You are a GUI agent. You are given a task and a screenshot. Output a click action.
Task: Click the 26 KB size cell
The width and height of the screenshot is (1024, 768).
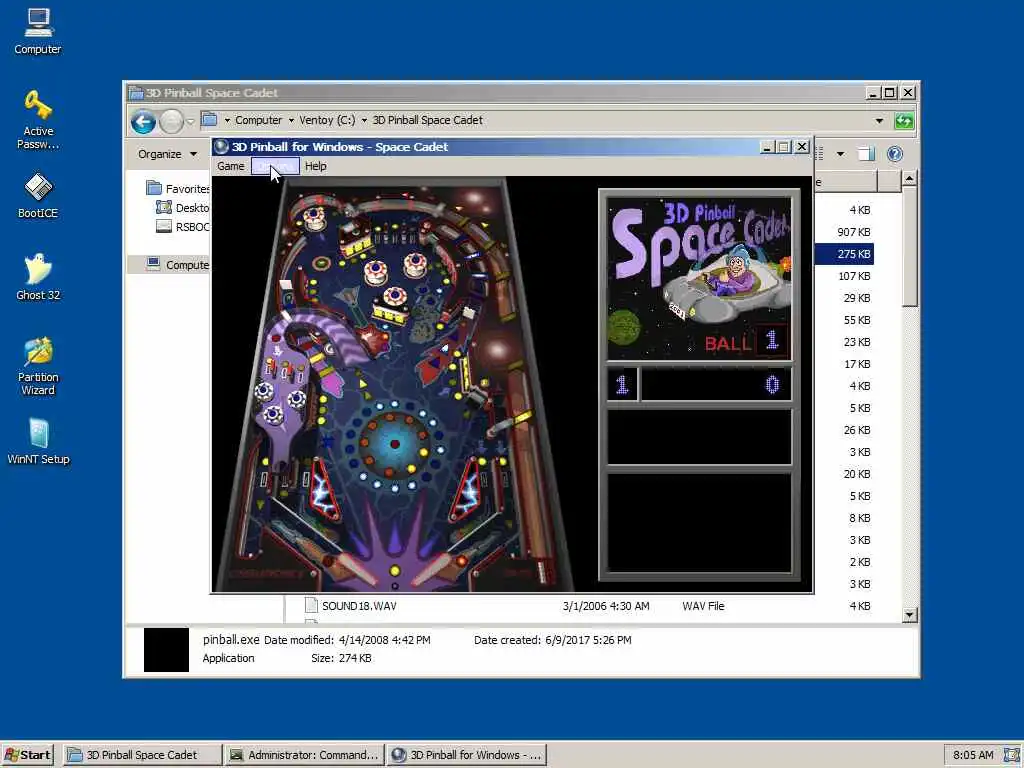click(857, 430)
